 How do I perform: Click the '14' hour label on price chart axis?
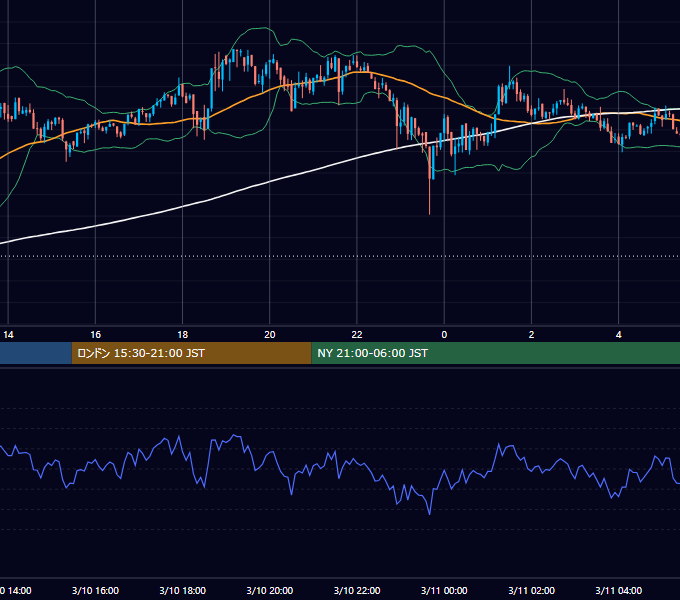coord(8,335)
